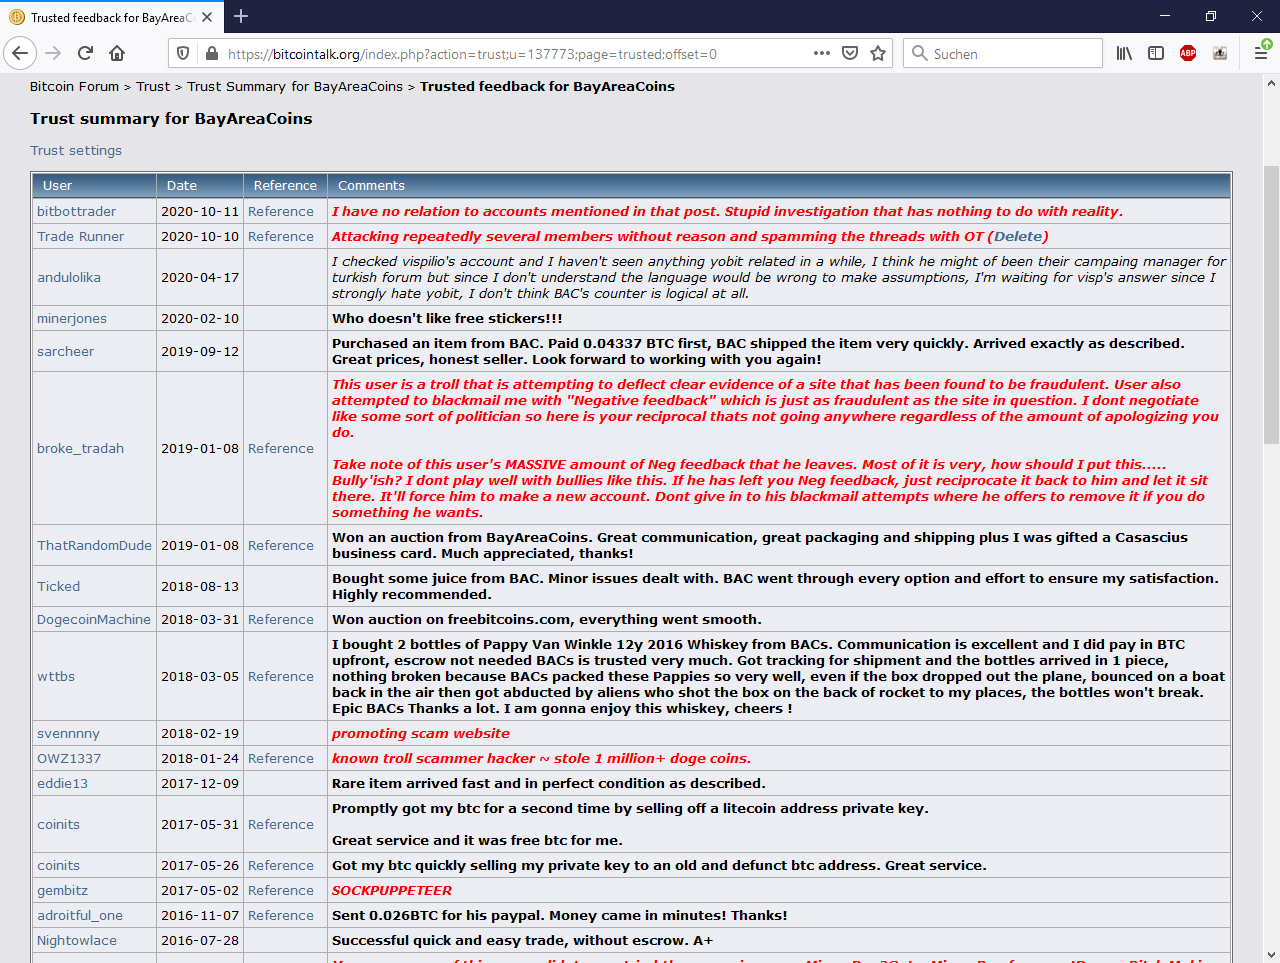Open the svennnny user profile

pos(68,734)
